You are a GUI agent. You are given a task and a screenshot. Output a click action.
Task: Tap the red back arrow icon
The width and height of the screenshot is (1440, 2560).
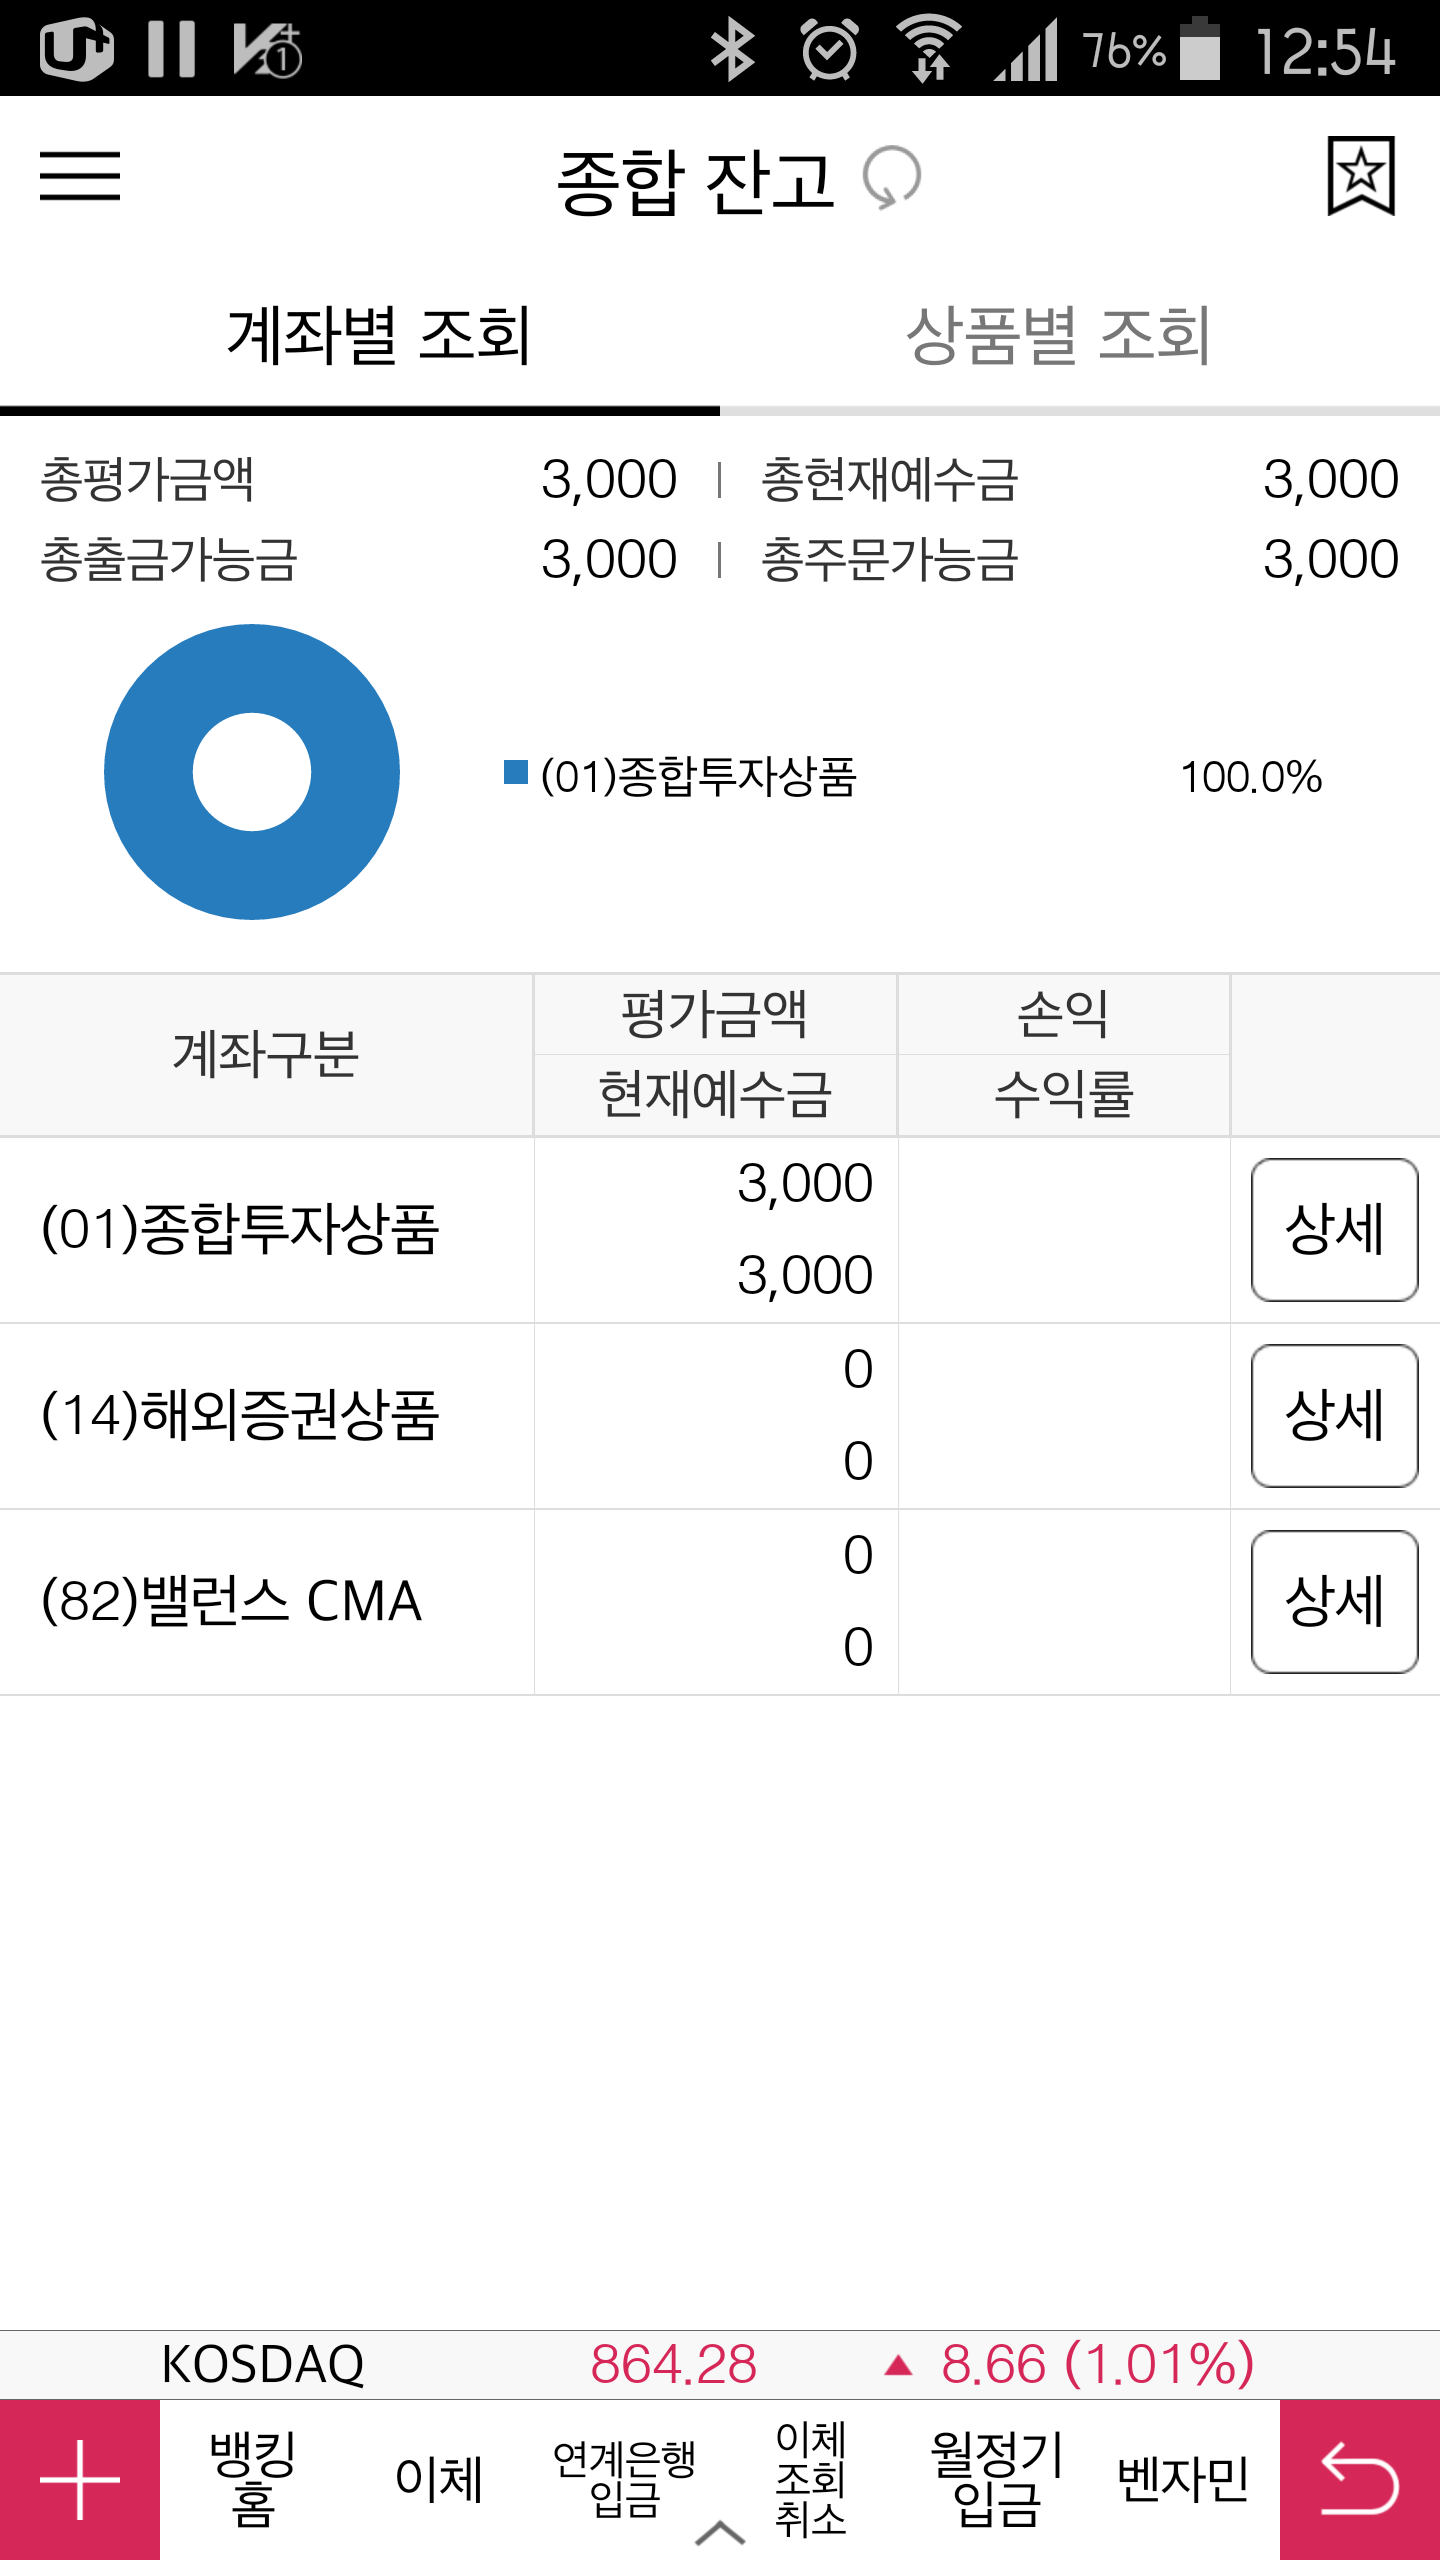[x=1360, y=2480]
